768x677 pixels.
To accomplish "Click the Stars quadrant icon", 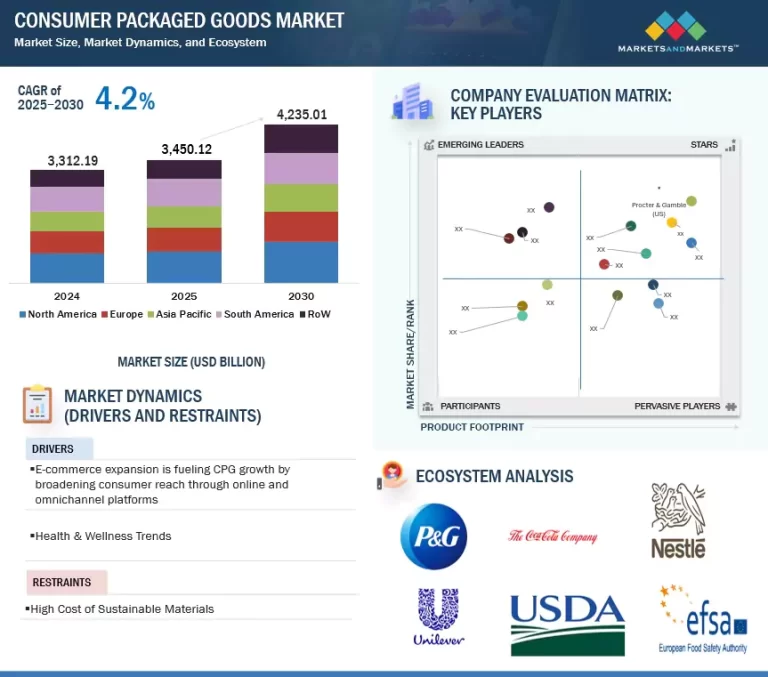I will [730, 146].
